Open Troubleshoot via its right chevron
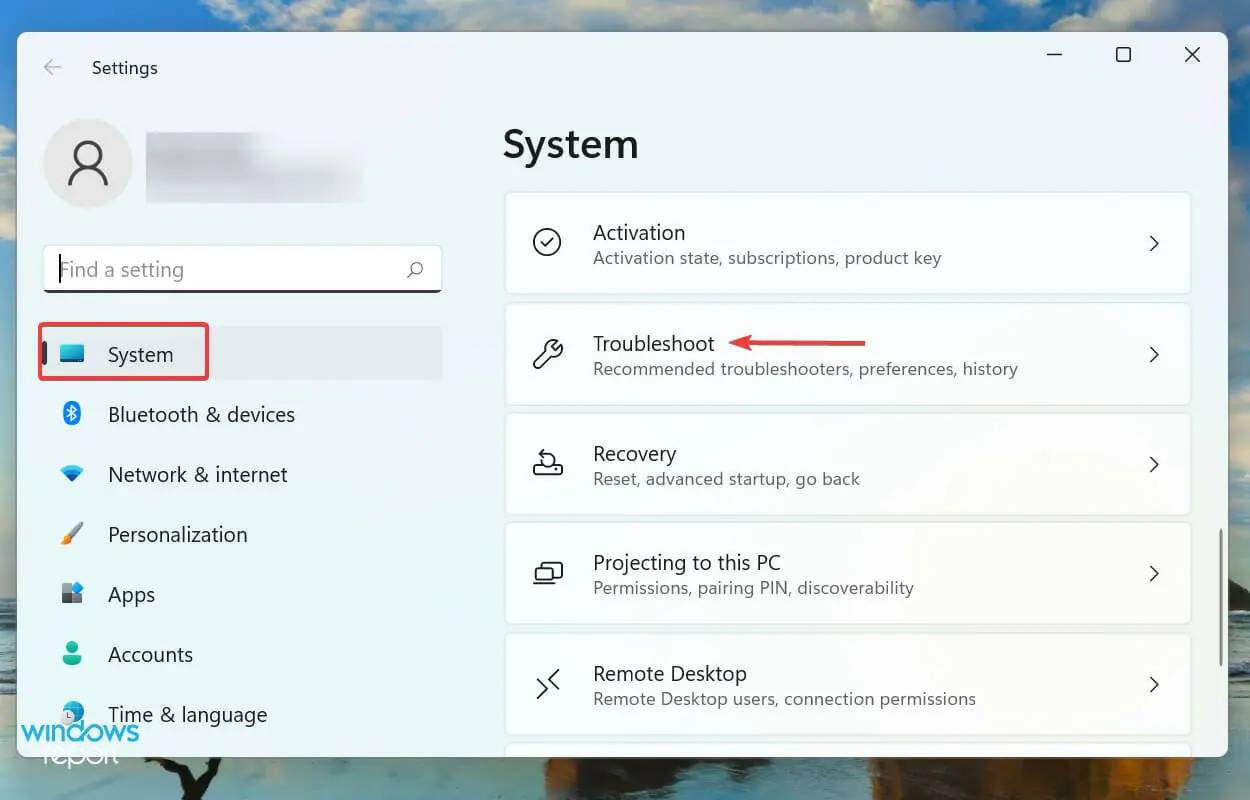Viewport: 1250px width, 800px height. 1154,354
